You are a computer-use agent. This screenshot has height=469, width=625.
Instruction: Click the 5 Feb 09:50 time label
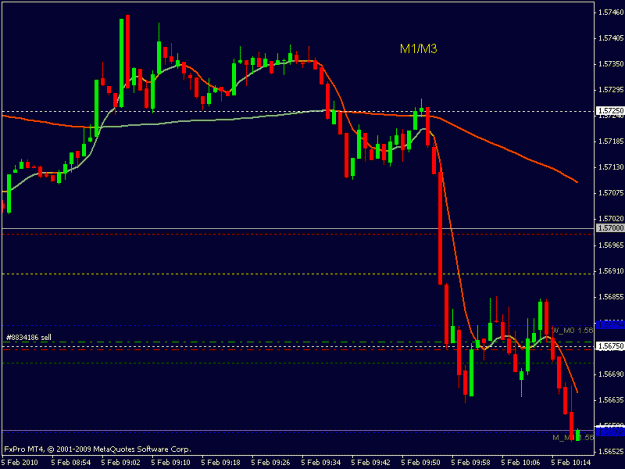(421, 462)
